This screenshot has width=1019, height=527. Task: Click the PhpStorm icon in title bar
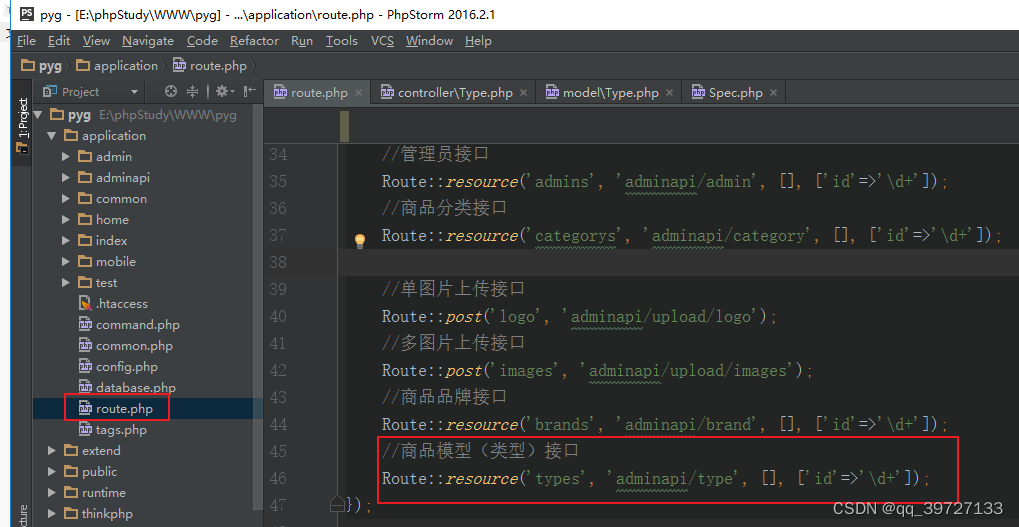pos(27,14)
